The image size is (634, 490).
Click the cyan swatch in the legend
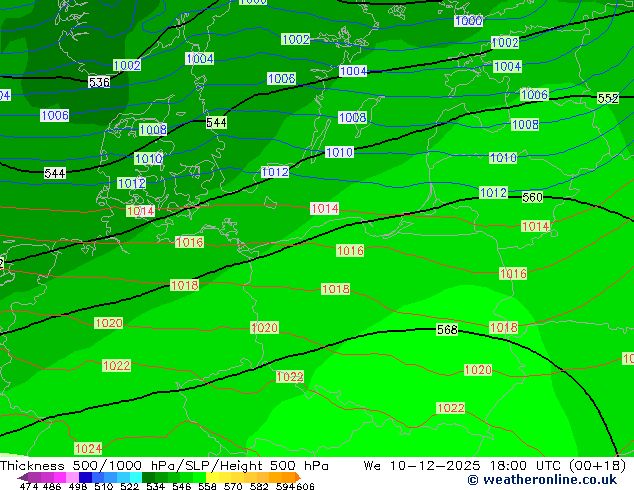(x=136, y=477)
